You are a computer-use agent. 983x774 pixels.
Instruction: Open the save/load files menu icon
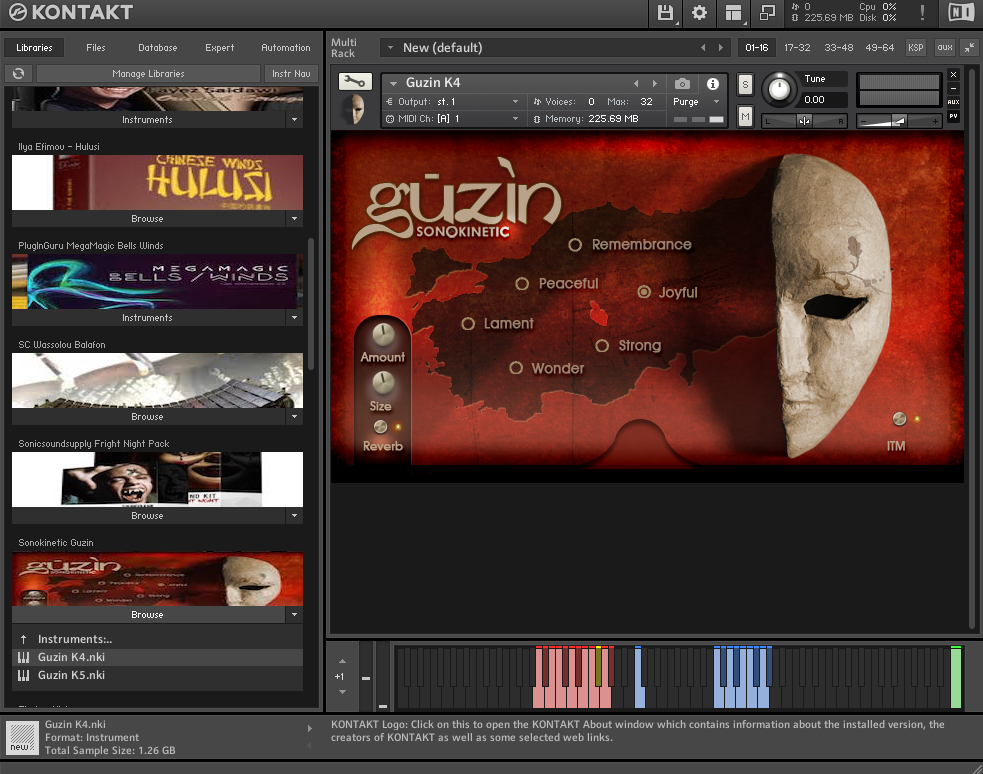[x=665, y=13]
